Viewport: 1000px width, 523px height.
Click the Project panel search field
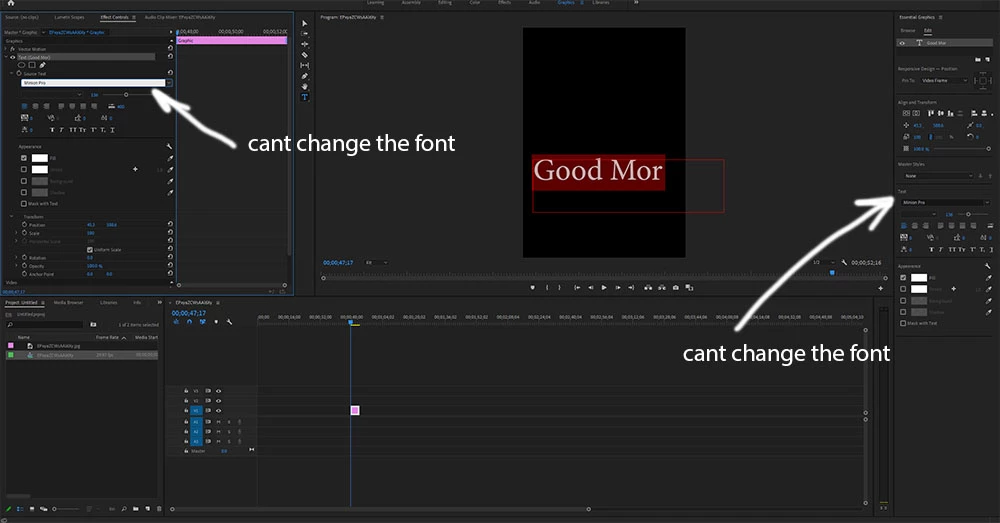tap(45, 325)
